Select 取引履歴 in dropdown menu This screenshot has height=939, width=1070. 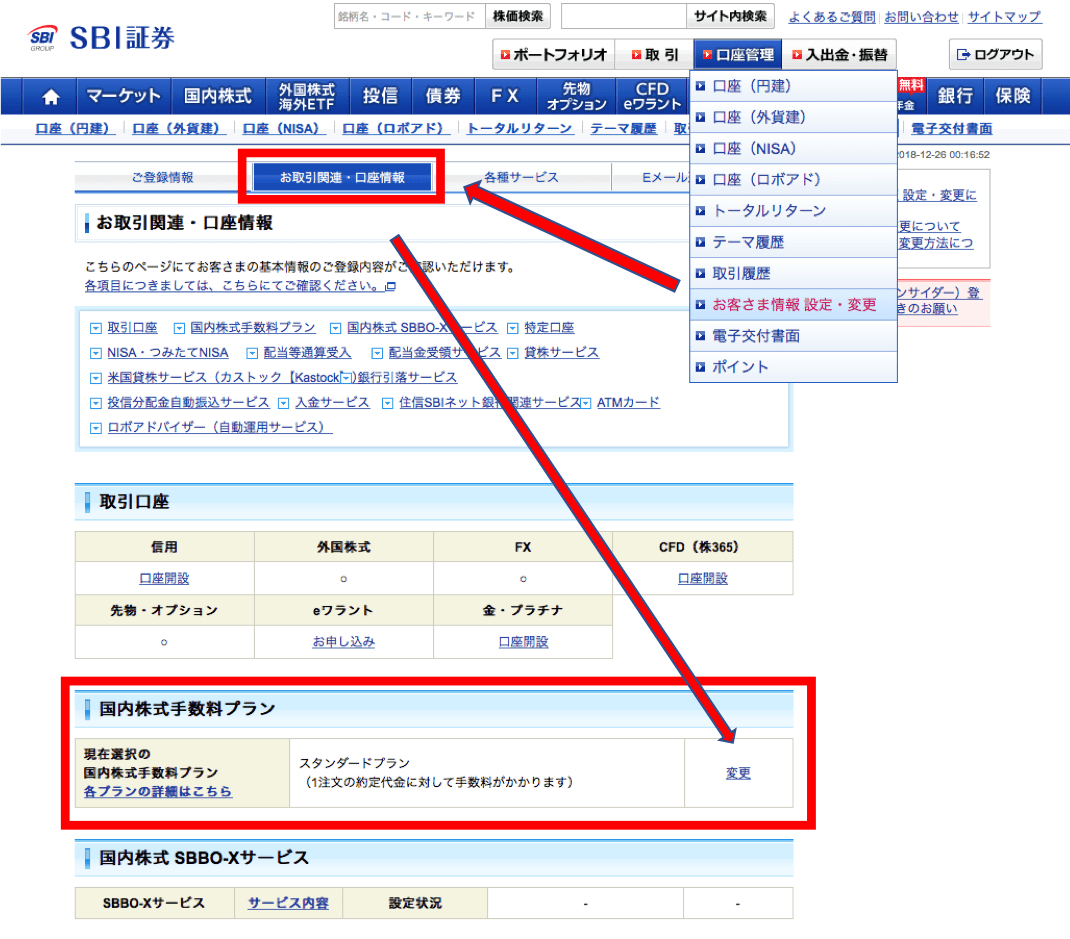(793, 274)
